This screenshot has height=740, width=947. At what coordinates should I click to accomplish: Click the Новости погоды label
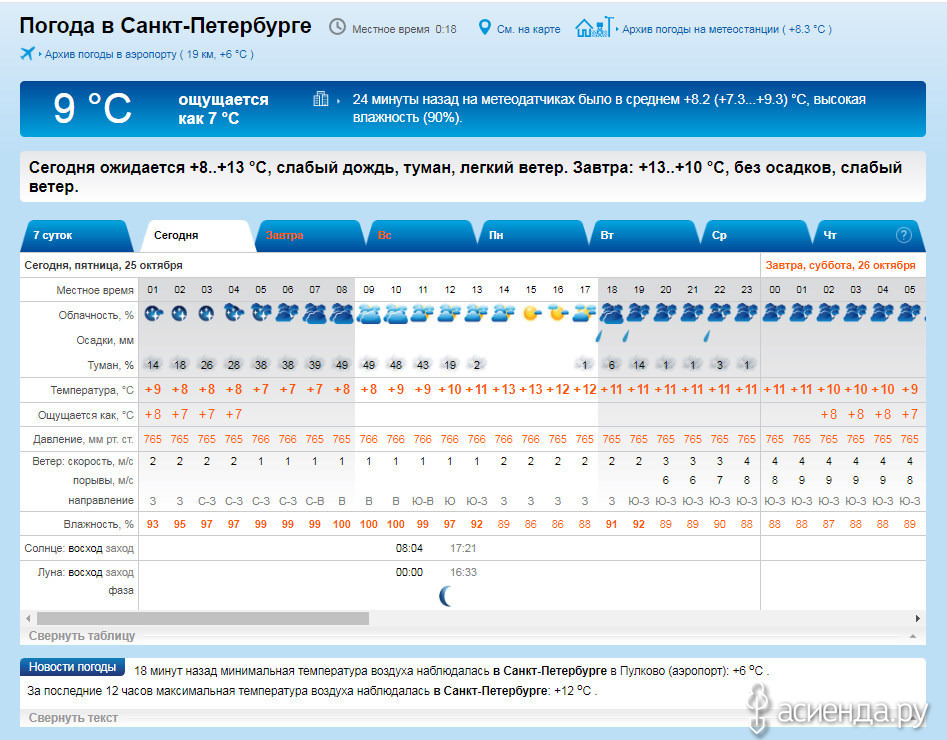[x=72, y=667]
